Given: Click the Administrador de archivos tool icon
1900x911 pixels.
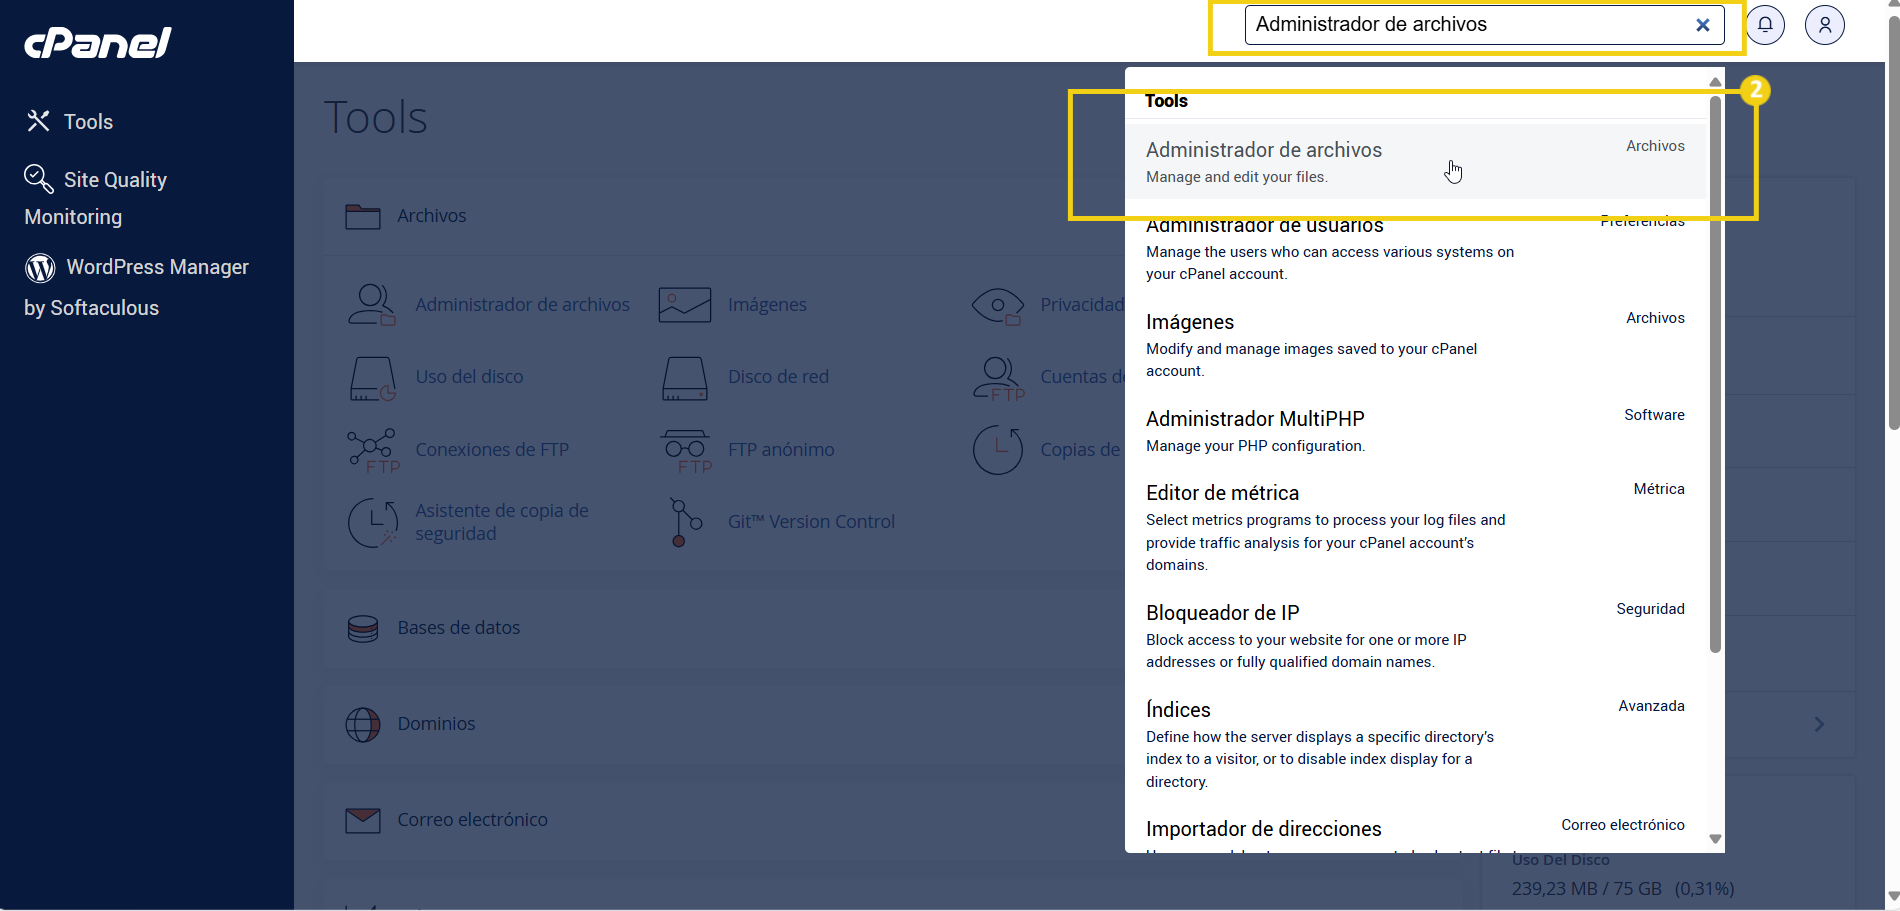Looking at the screenshot, I should click(x=371, y=305).
